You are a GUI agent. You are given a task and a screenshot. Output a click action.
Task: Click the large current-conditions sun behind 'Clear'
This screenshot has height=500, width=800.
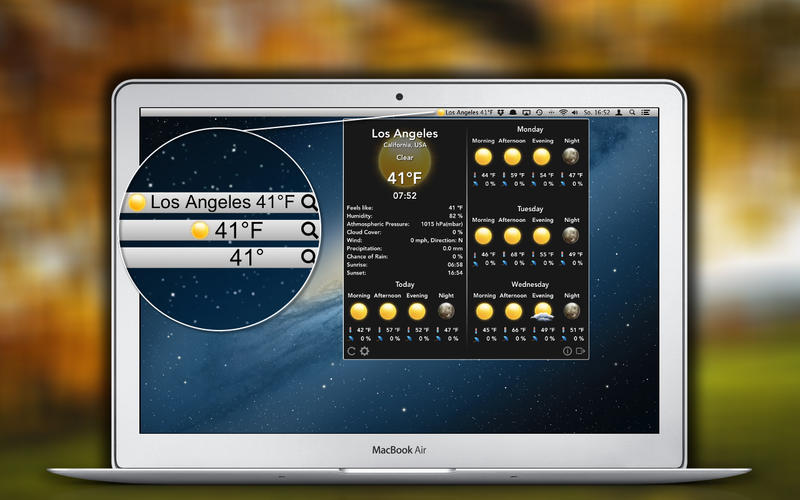tap(405, 162)
